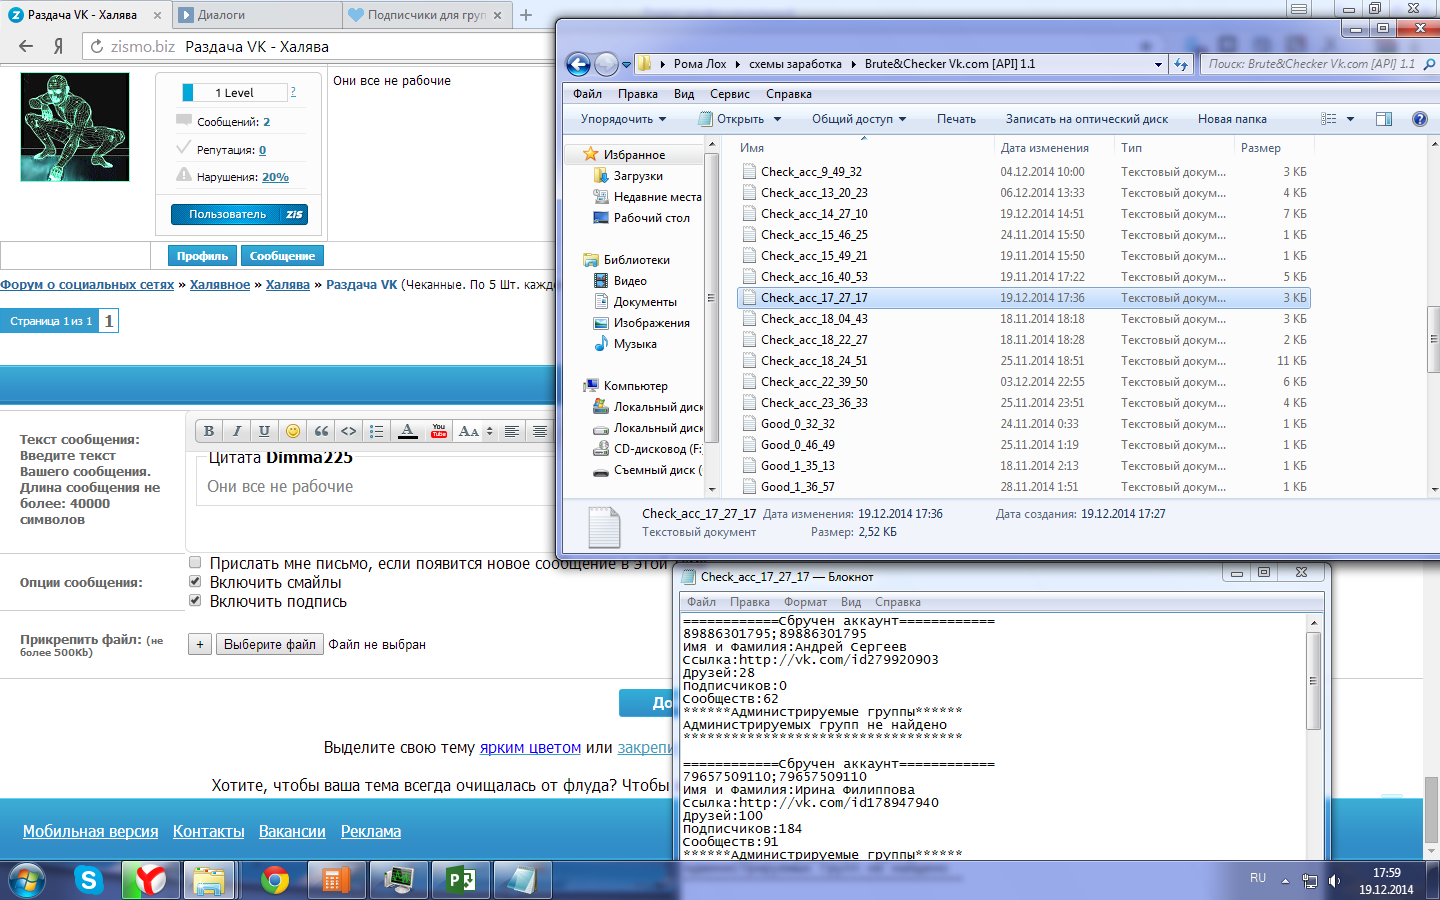The width and height of the screenshot is (1440, 900).
Task: Align the message text to the left
Action: click(x=512, y=431)
